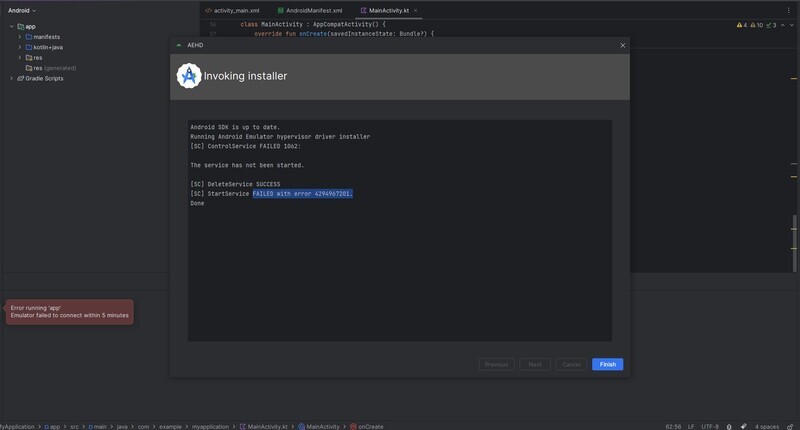800x430 pixels.
Task: Click the Gradle Scripts elephant icon
Action: [20, 78]
